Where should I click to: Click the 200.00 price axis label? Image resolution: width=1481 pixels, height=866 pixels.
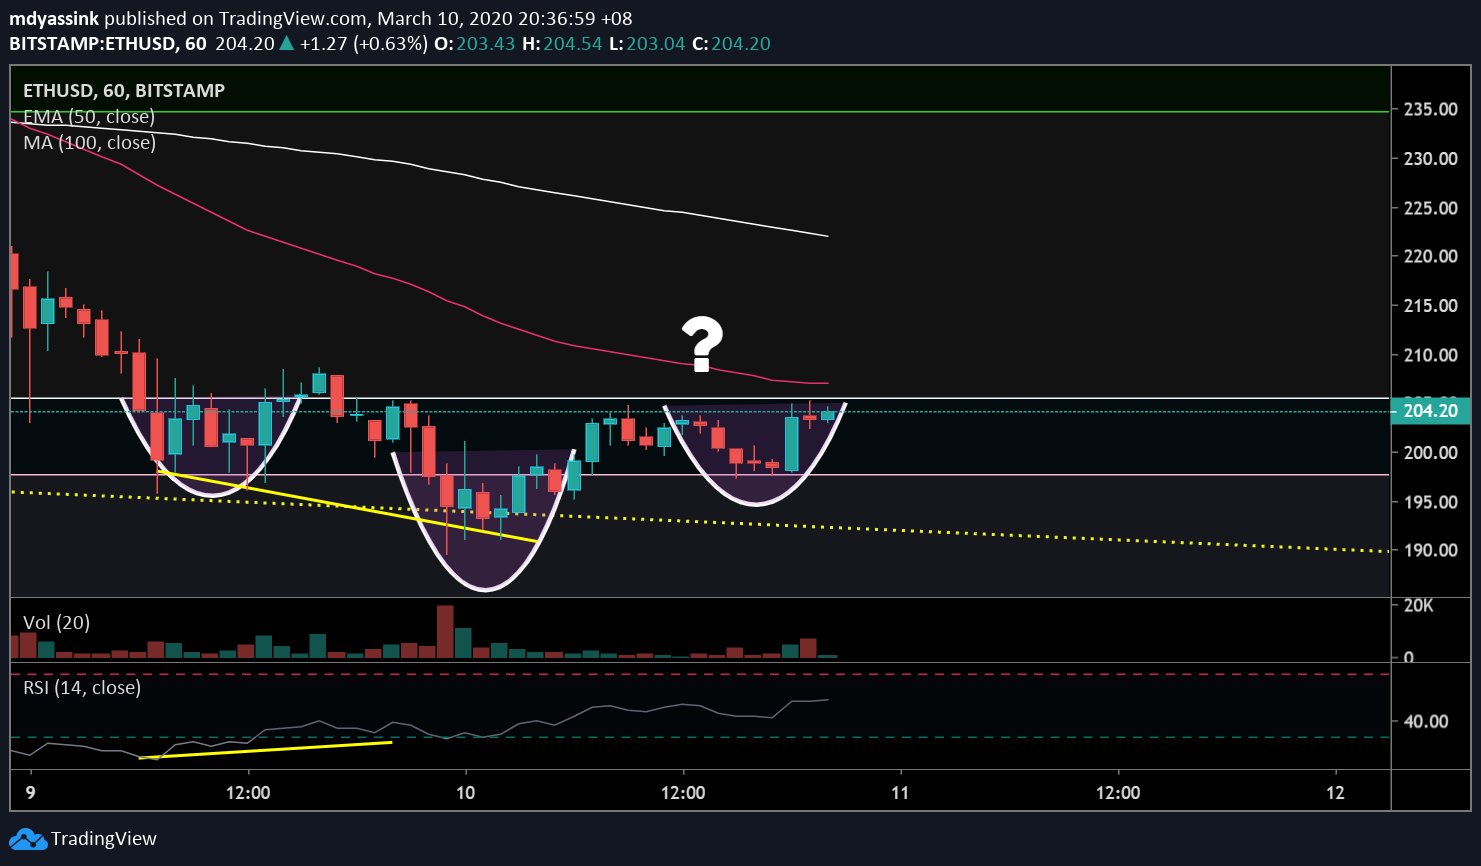click(x=1430, y=453)
